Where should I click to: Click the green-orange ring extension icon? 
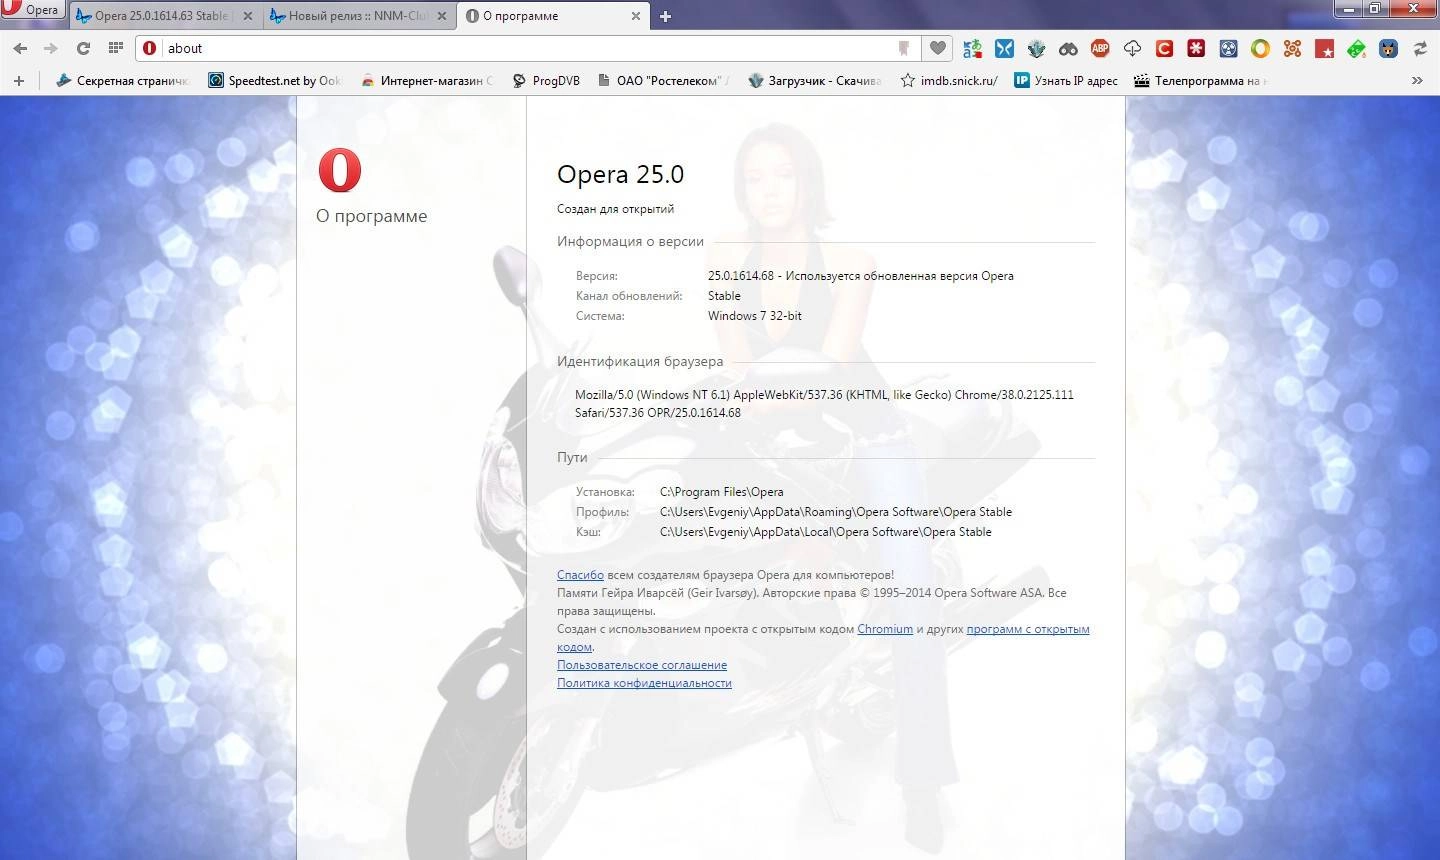click(x=1260, y=48)
